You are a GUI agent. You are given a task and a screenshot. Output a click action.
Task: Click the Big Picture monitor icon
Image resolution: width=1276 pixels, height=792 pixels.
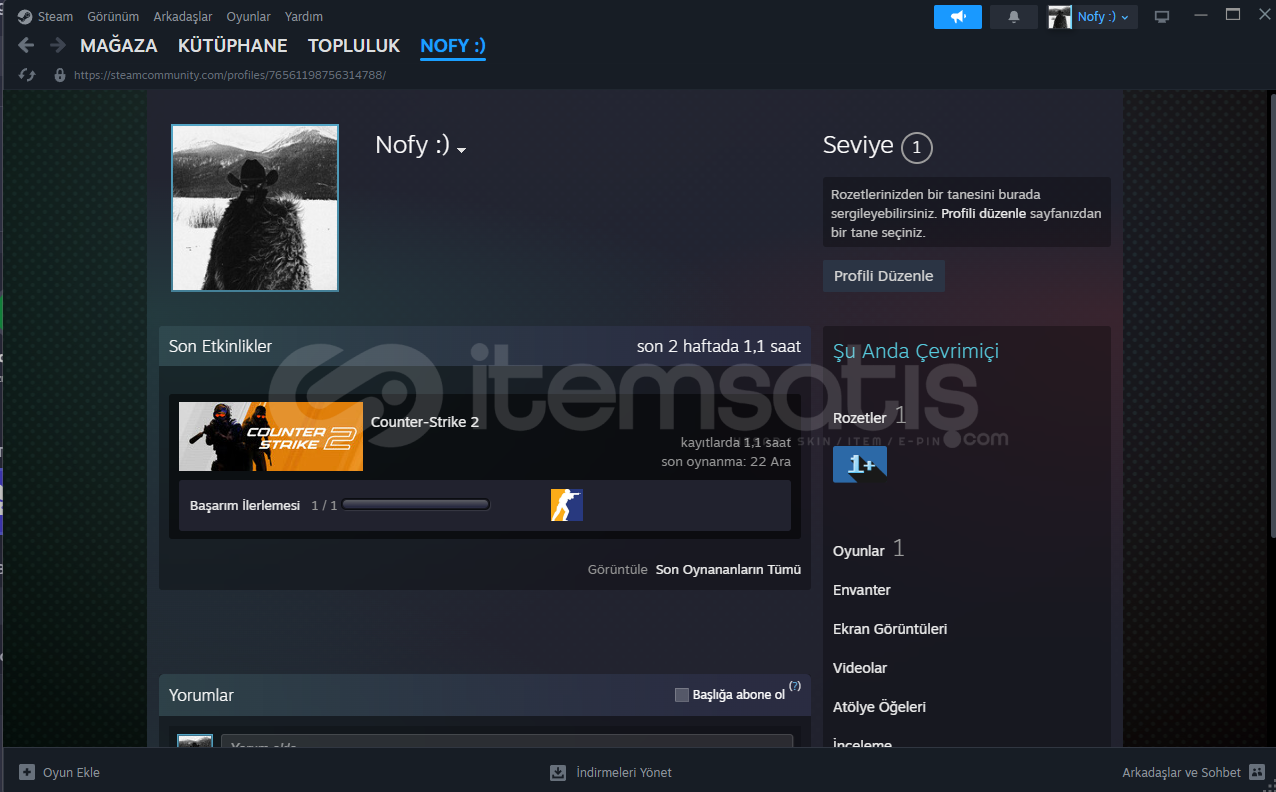1161,17
